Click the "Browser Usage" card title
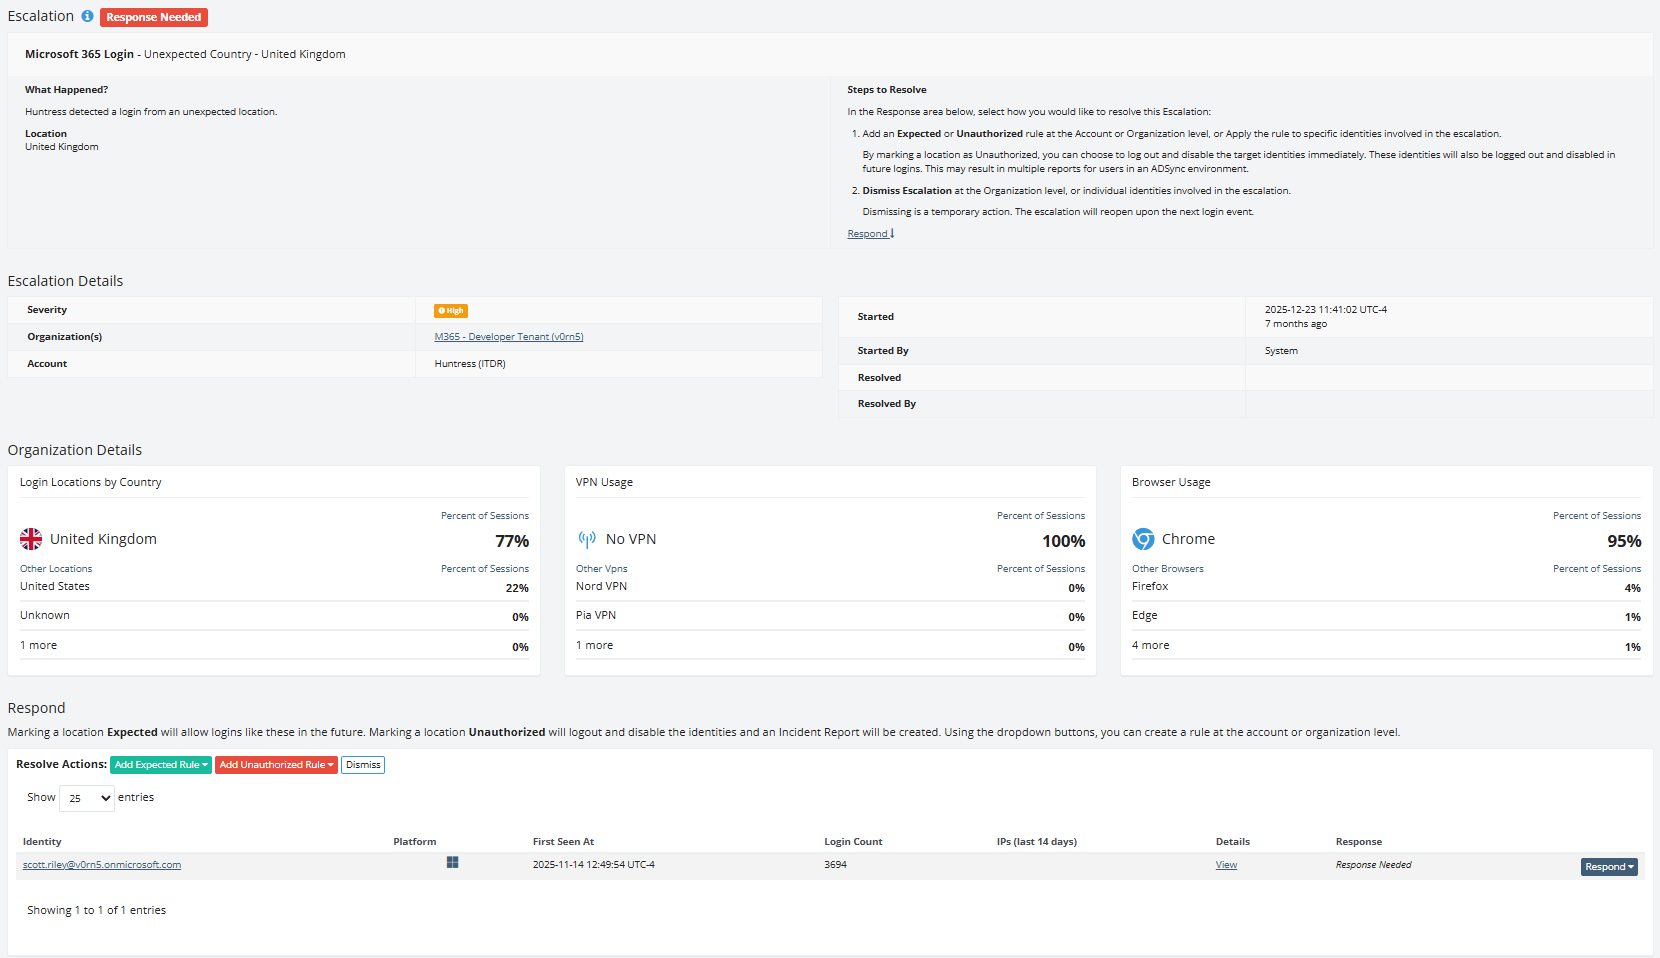1660x958 pixels. click(1171, 483)
